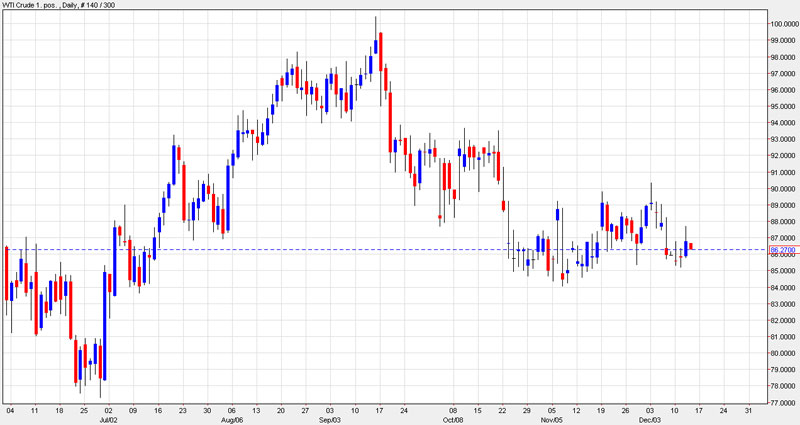Viewport: 800px width, 425px height.
Task: Select the 16 date axis label
Action: coord(158,411)
